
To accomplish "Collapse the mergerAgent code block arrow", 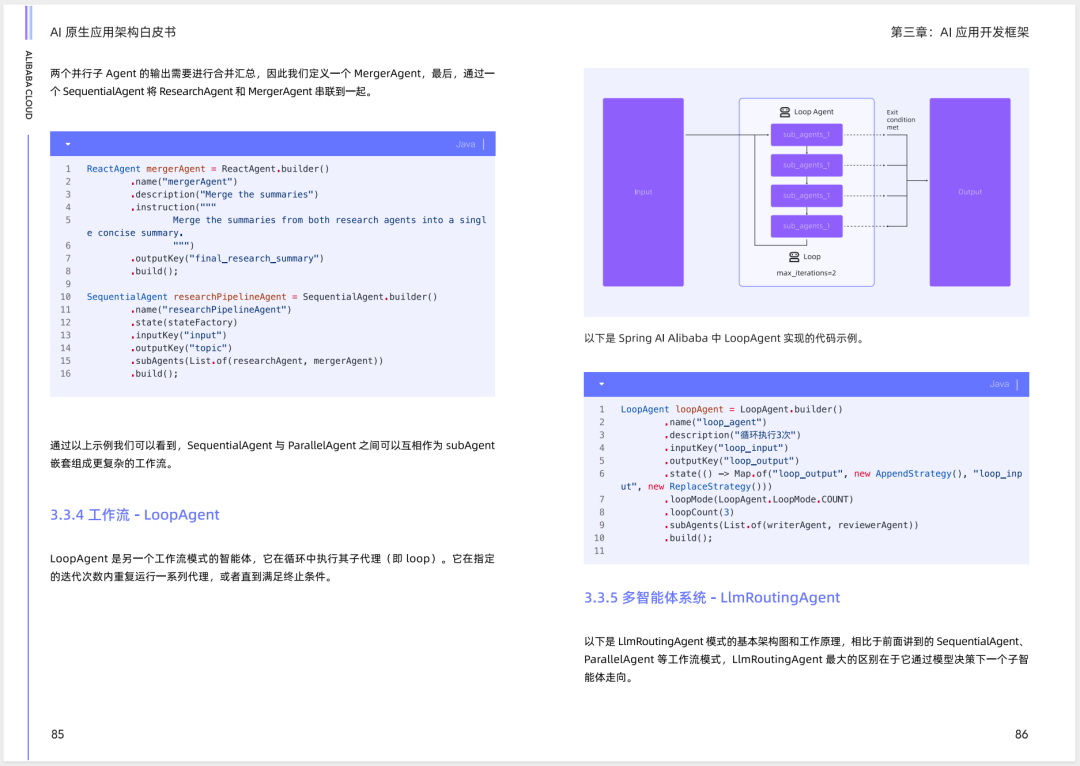I will point(68,144).
